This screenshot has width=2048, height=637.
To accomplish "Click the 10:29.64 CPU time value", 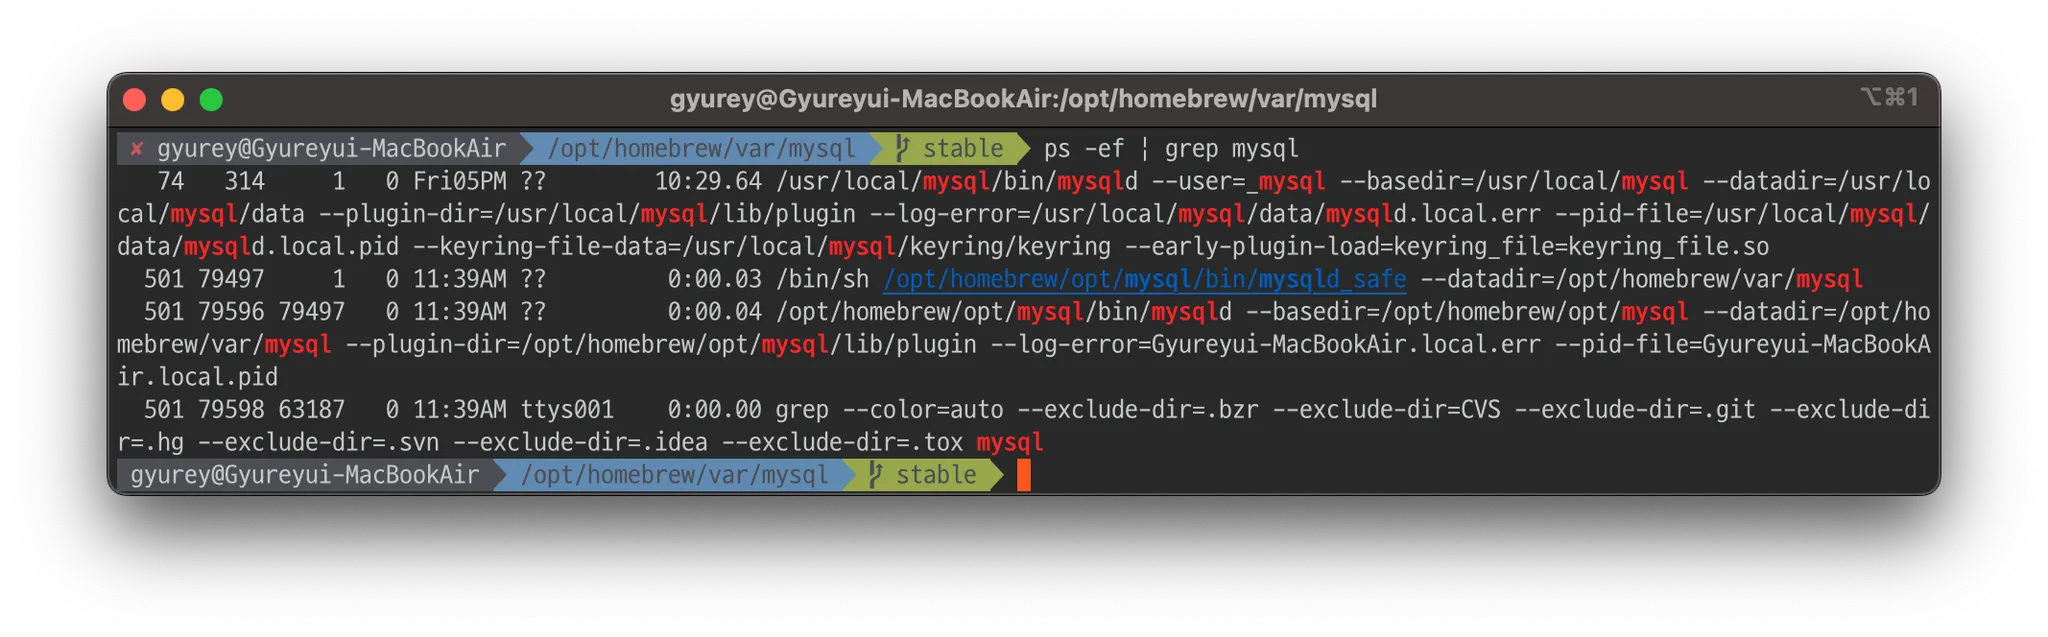I will 708,182.
